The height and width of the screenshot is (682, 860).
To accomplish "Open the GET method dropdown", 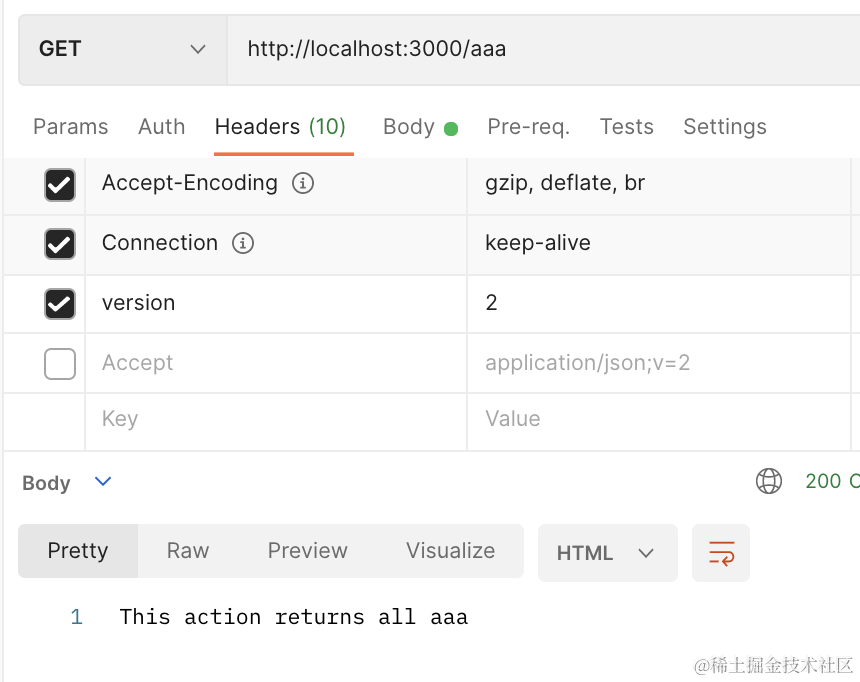I will pyautogui.click(x=122, y=49).
